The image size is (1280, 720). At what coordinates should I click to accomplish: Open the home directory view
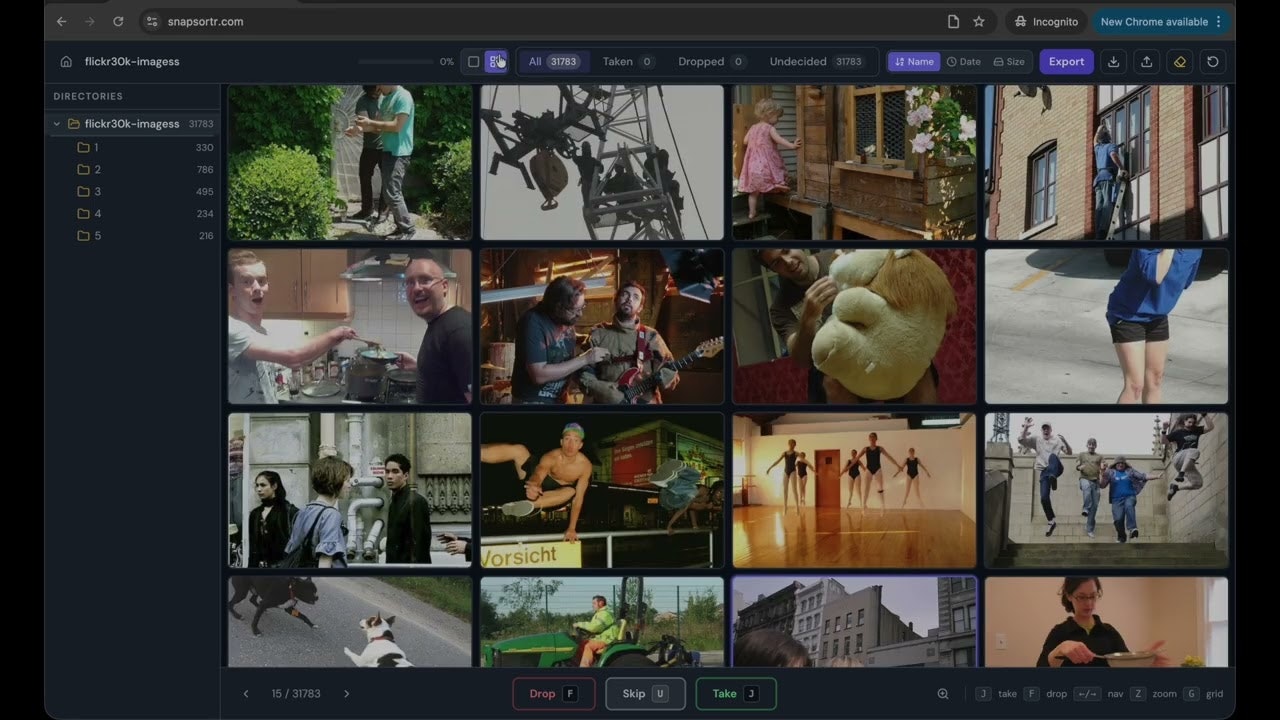(66, 61)
